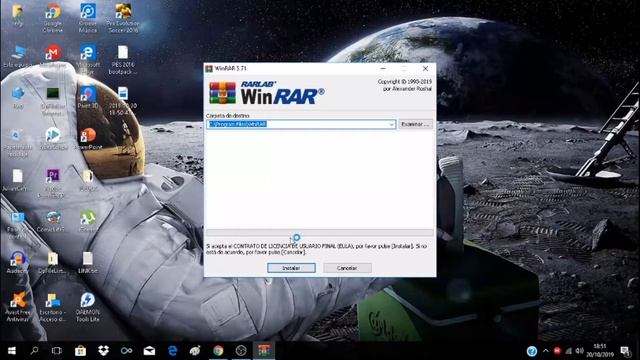This screenshot has height=360, width=640.
Task: Open the Red network desktop icon
Action: 18,98
